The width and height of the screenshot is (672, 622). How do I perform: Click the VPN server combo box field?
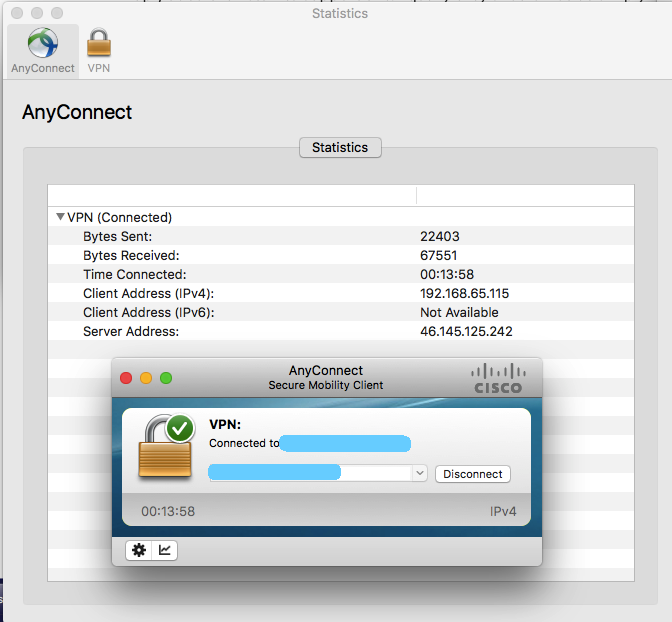pyautogui.click(x=318, y=473)
